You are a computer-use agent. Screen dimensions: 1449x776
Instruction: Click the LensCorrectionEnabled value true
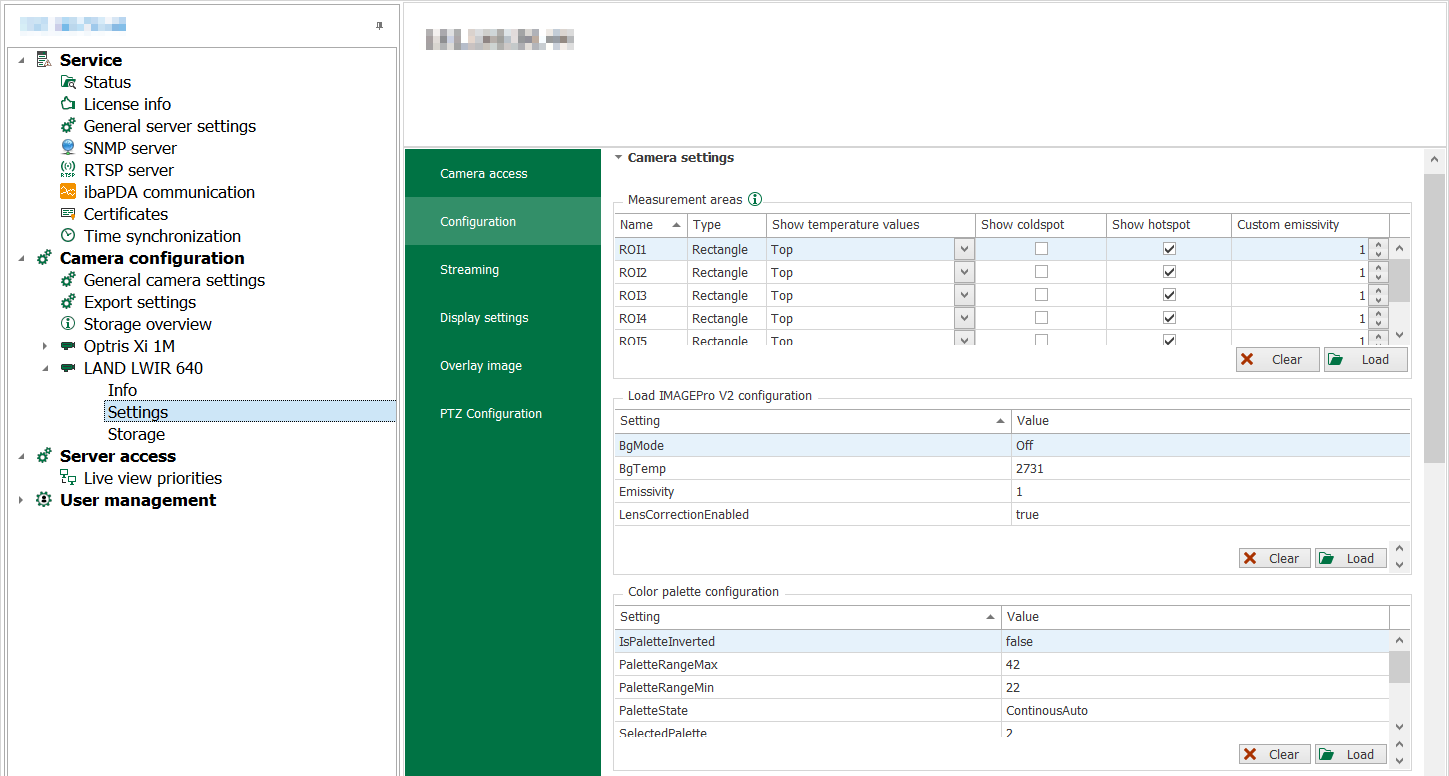tap(1027, 514)
